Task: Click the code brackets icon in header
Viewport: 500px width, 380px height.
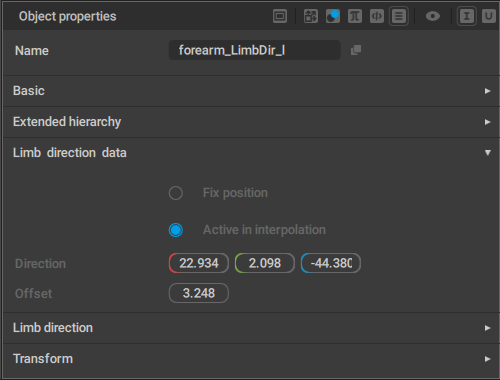Action: click(377, 16)
